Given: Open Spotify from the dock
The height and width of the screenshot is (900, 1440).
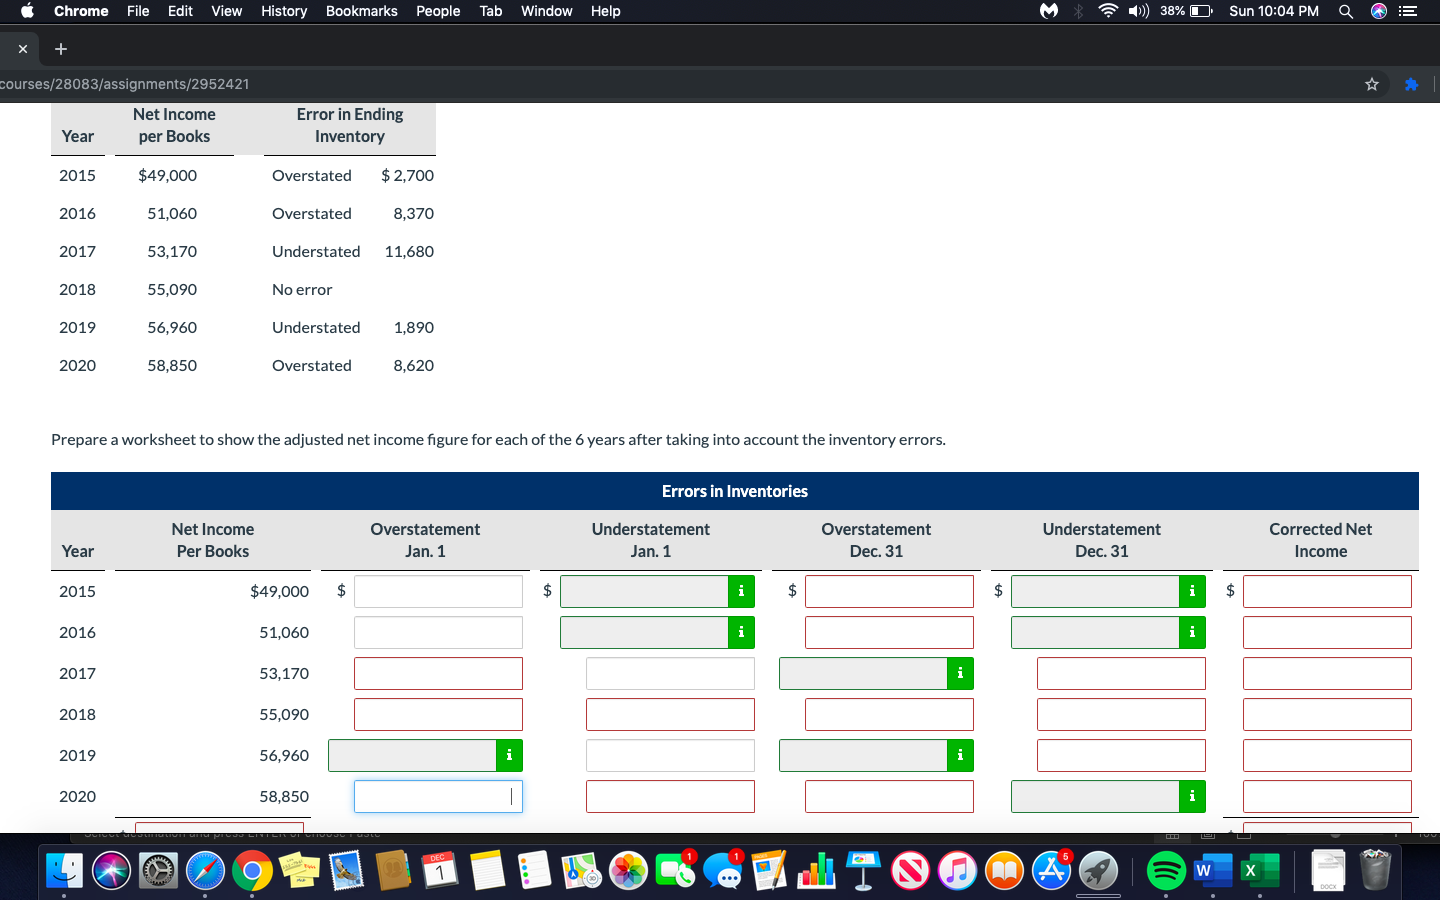Looking at the screenshot, I should (1166, 871).
